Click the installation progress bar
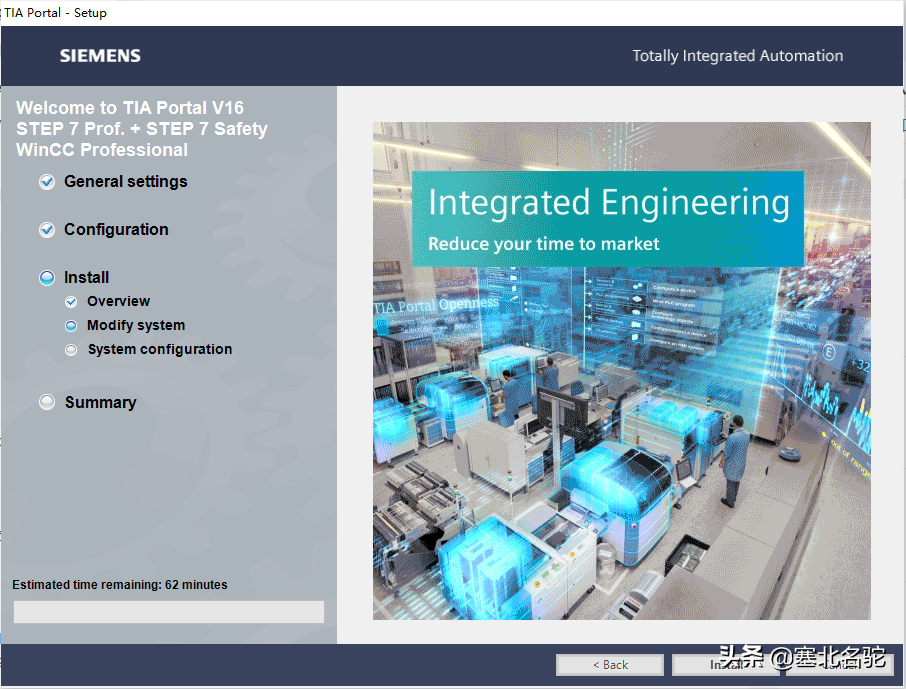Viewport: 906px width, 689px height. [x=169, y=612]
